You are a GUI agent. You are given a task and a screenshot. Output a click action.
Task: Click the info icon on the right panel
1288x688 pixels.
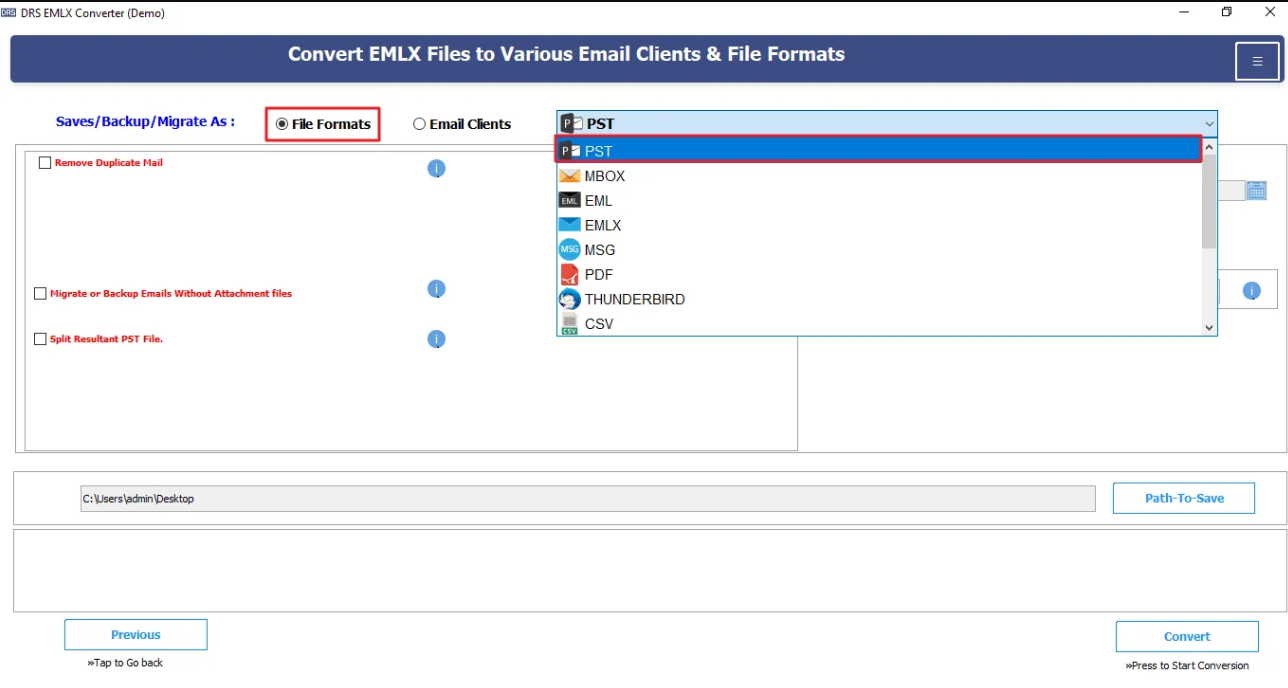[x=1251, y=289]
